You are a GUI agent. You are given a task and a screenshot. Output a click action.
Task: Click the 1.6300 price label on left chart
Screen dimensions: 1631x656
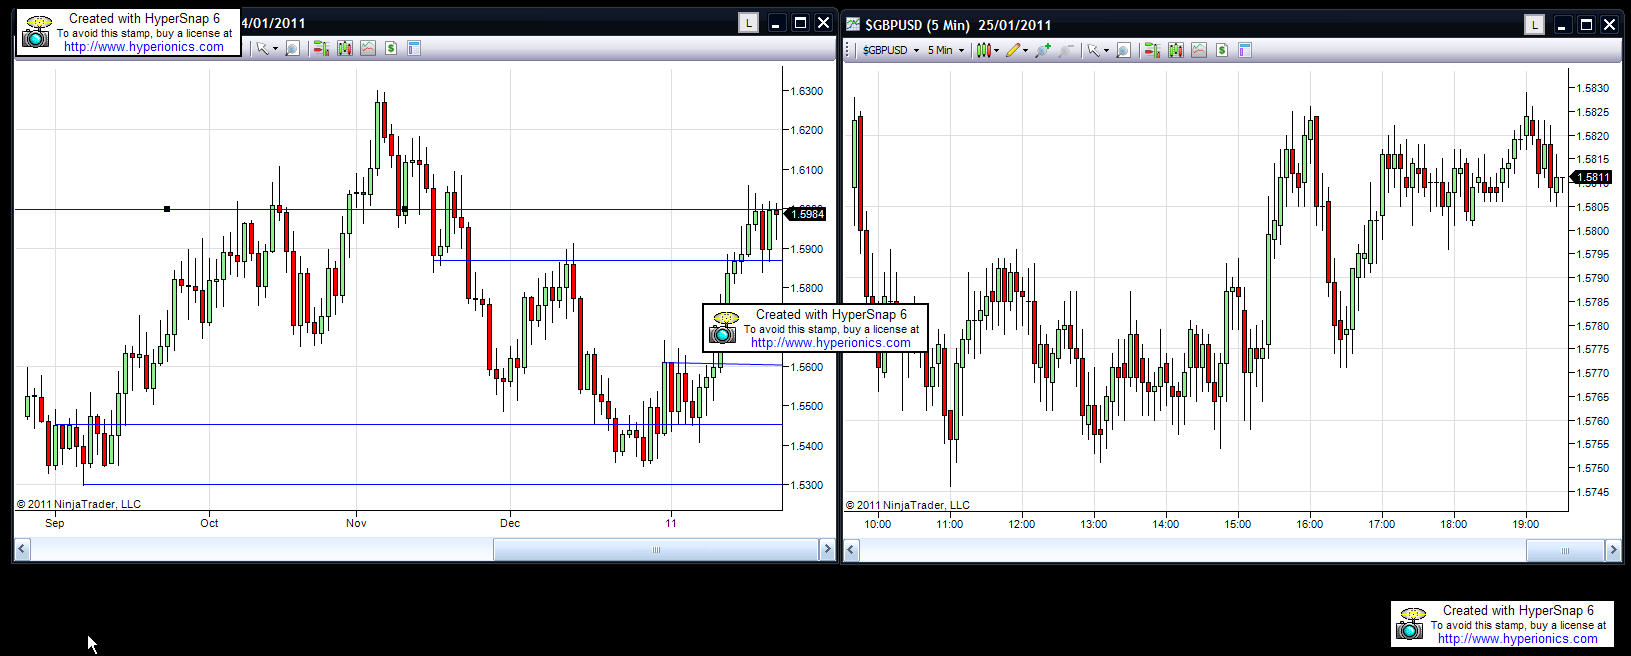[806, 91]
